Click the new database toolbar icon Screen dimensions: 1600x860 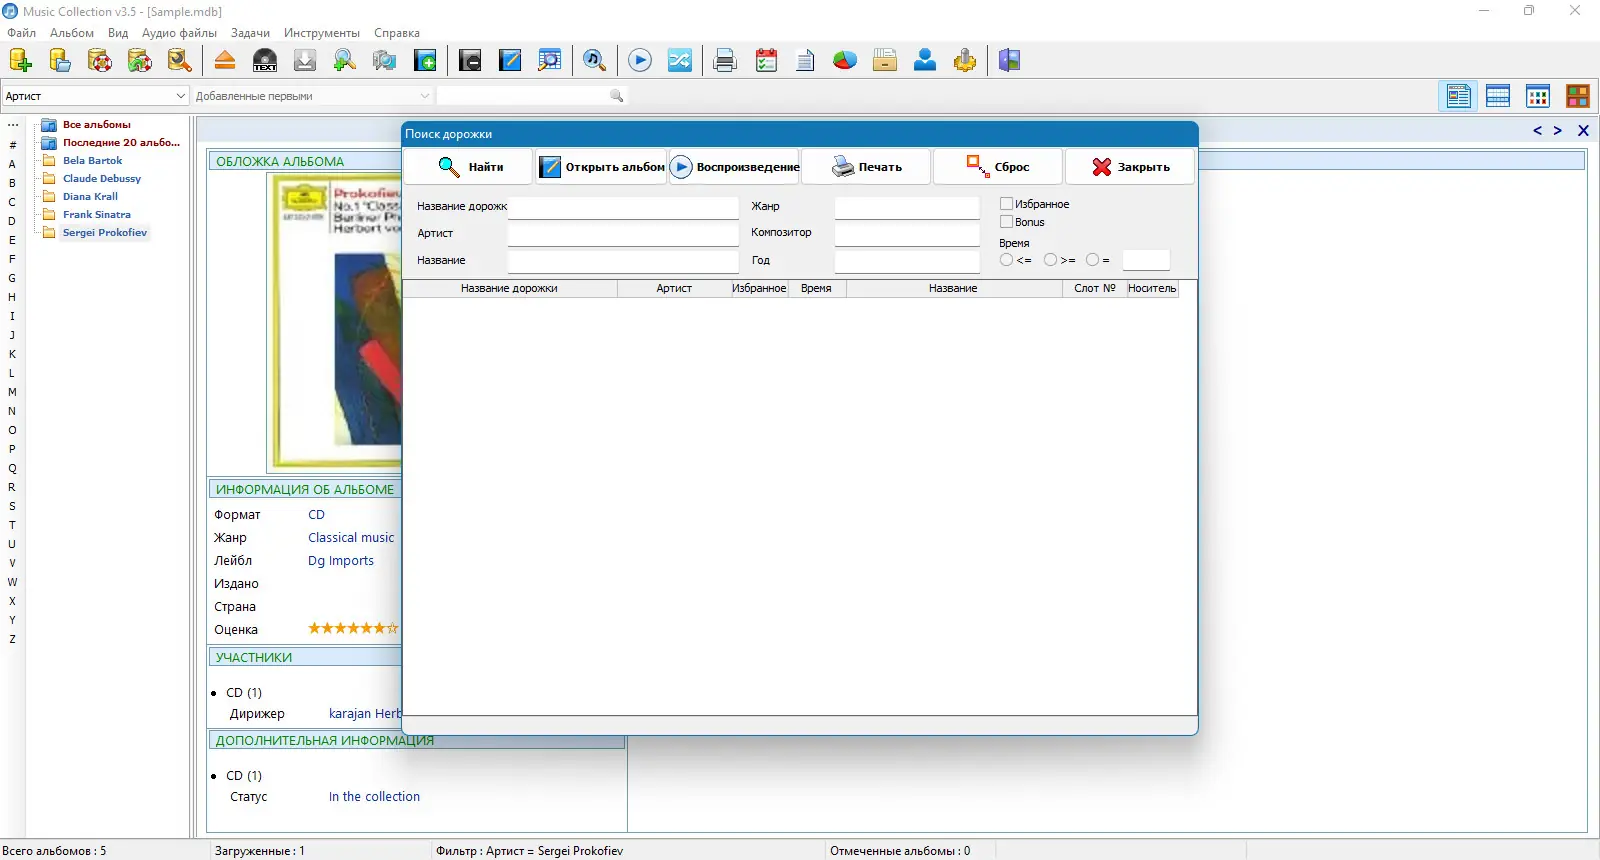point(20,61)
